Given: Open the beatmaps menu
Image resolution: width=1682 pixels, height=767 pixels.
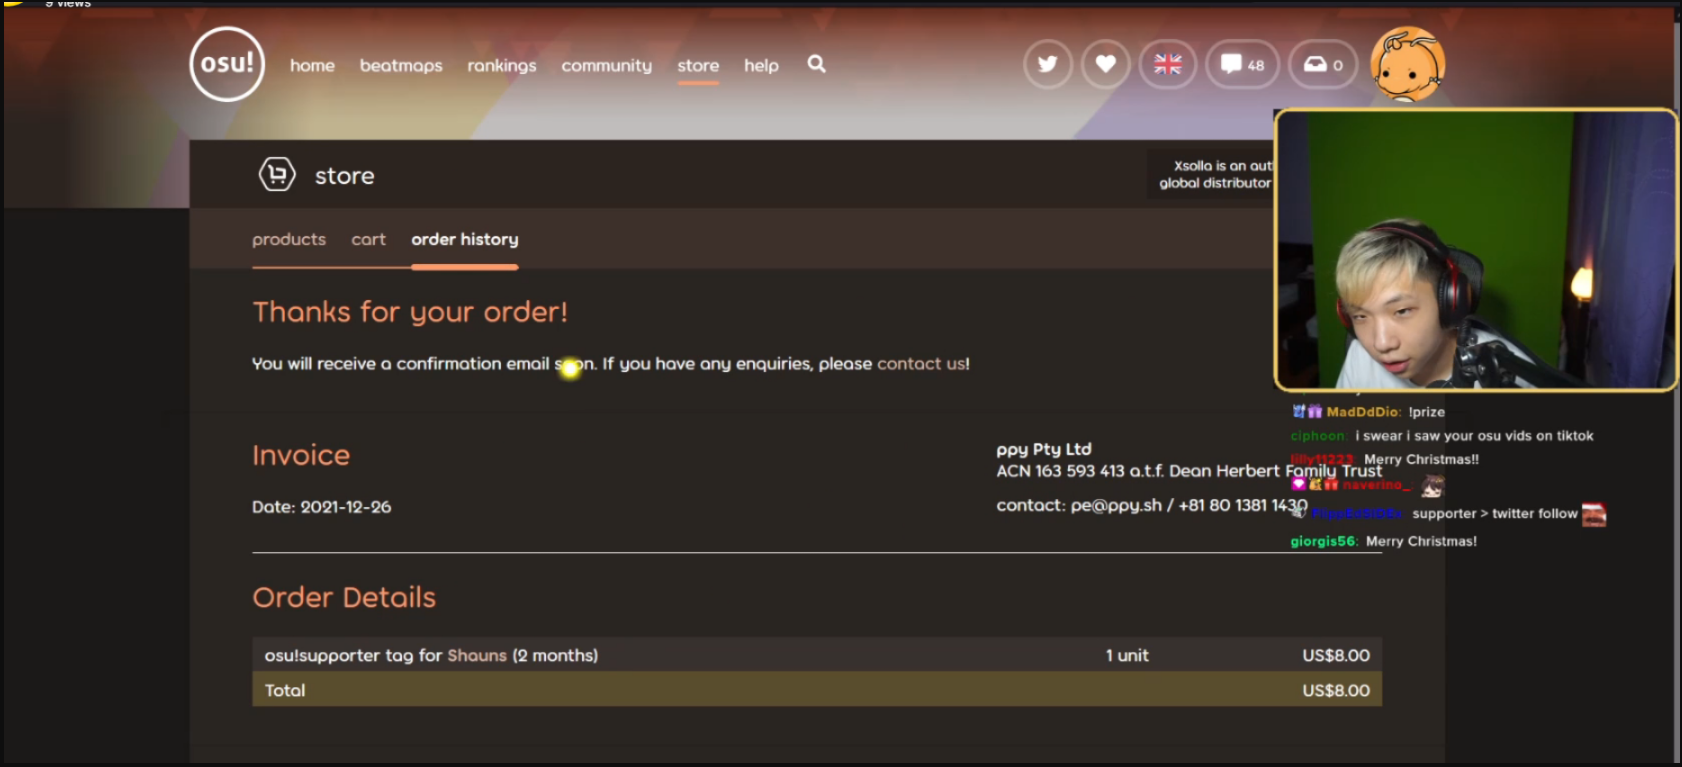Looking at the screenshot, I should [401, 65].
